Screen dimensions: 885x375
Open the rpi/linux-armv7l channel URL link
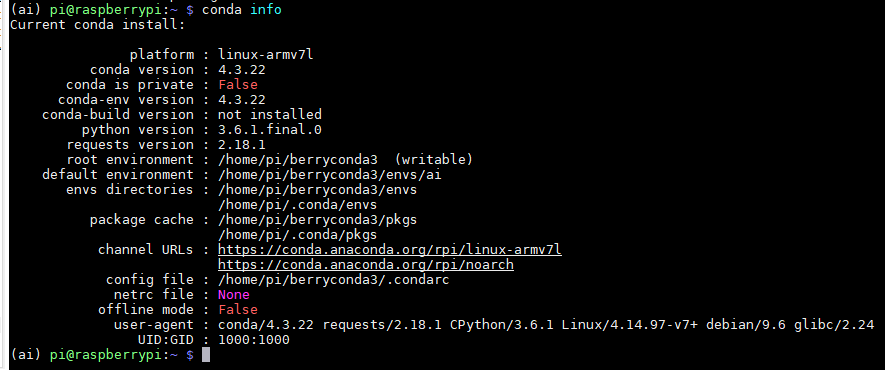(x=389, y=250)
